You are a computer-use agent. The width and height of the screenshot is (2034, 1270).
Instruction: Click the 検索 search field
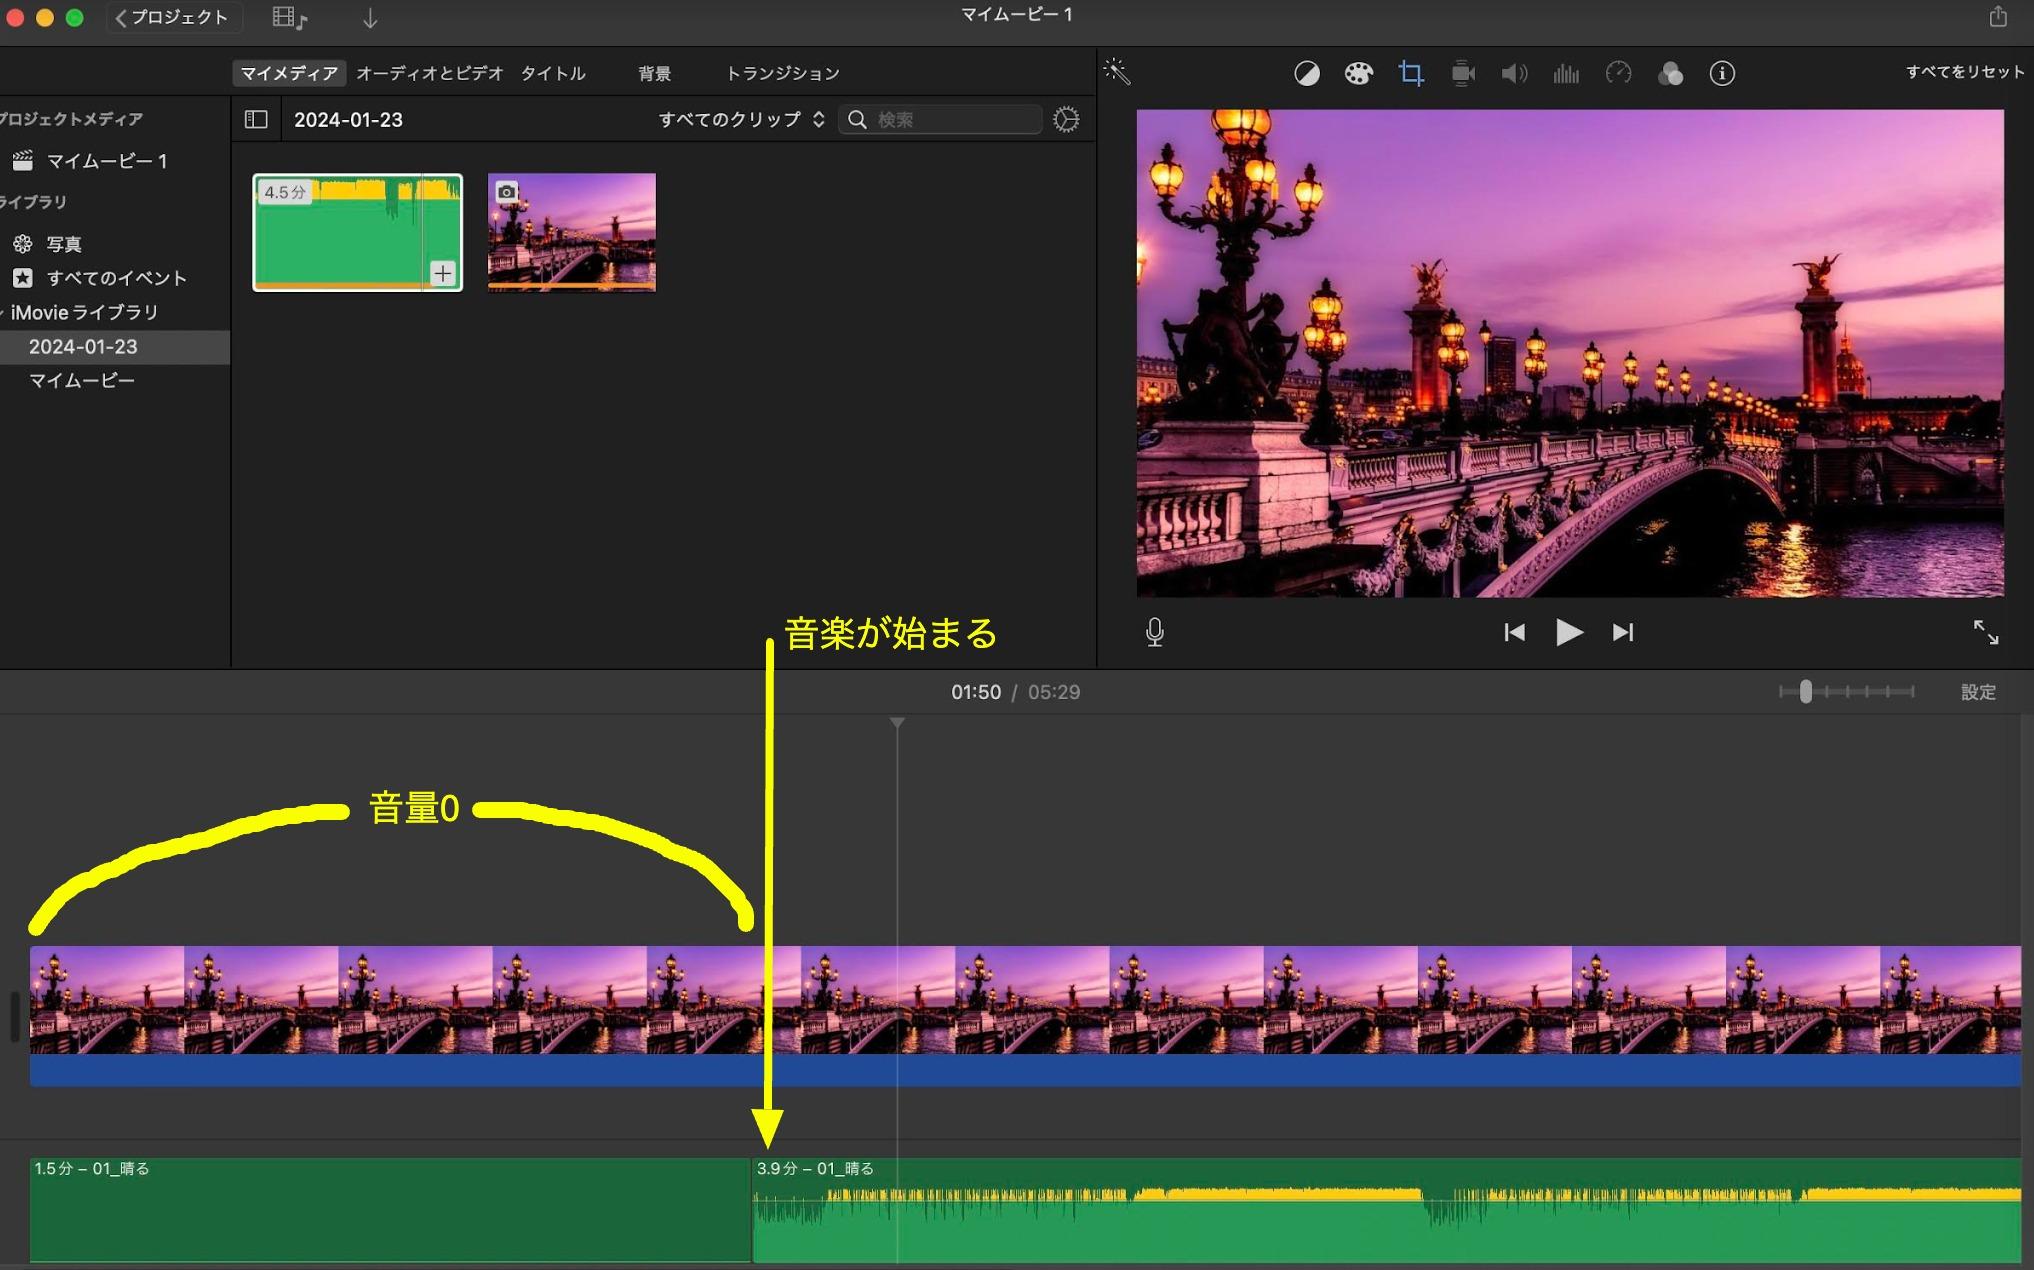(941, 120)
